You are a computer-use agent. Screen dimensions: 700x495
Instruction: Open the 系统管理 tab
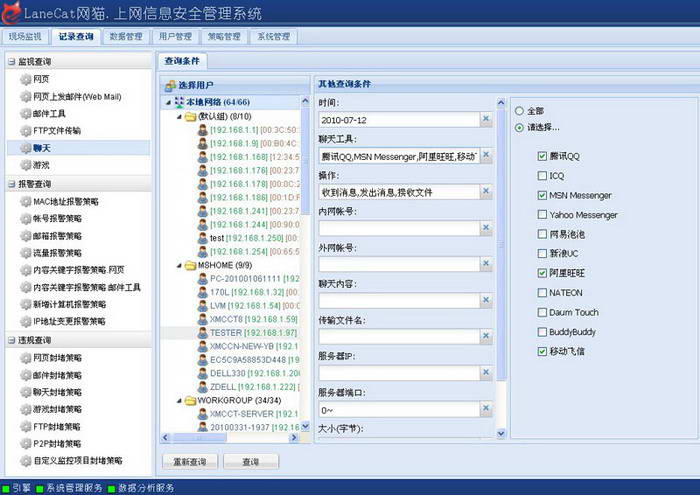coord(274,37)
